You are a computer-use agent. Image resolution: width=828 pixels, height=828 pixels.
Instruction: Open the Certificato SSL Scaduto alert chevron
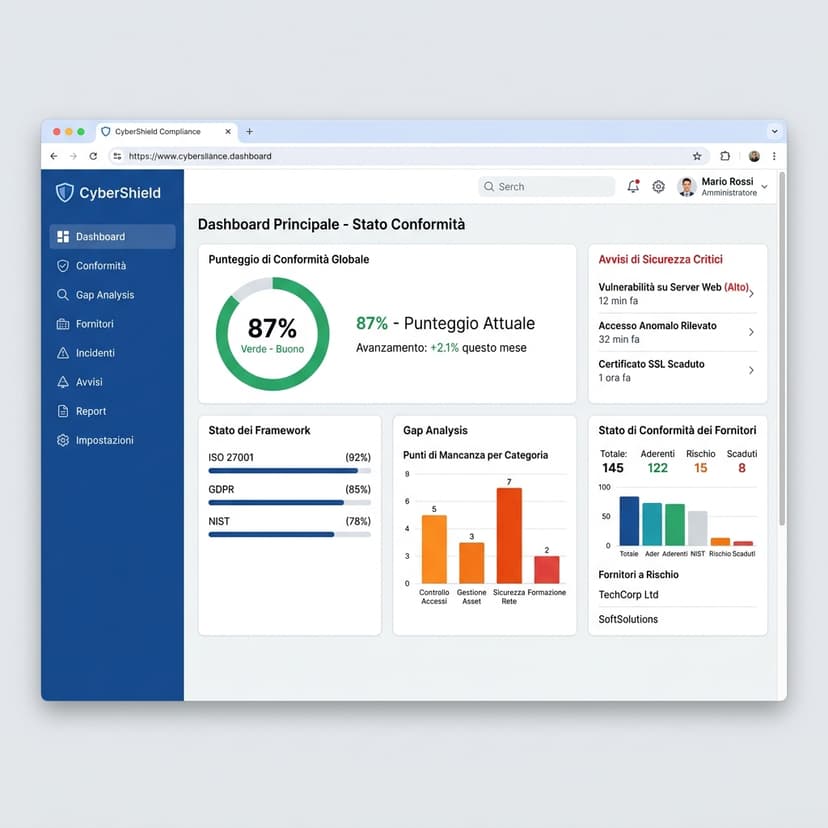751,371
